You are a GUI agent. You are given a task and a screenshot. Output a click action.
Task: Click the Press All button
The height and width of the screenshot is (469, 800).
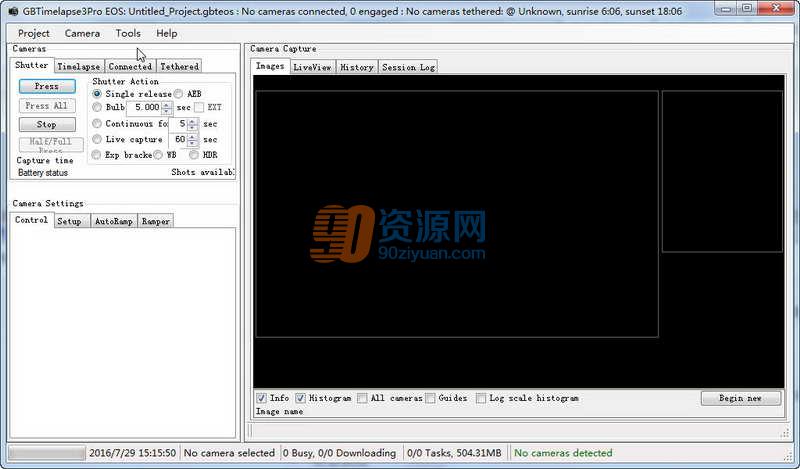click(47, 106)
